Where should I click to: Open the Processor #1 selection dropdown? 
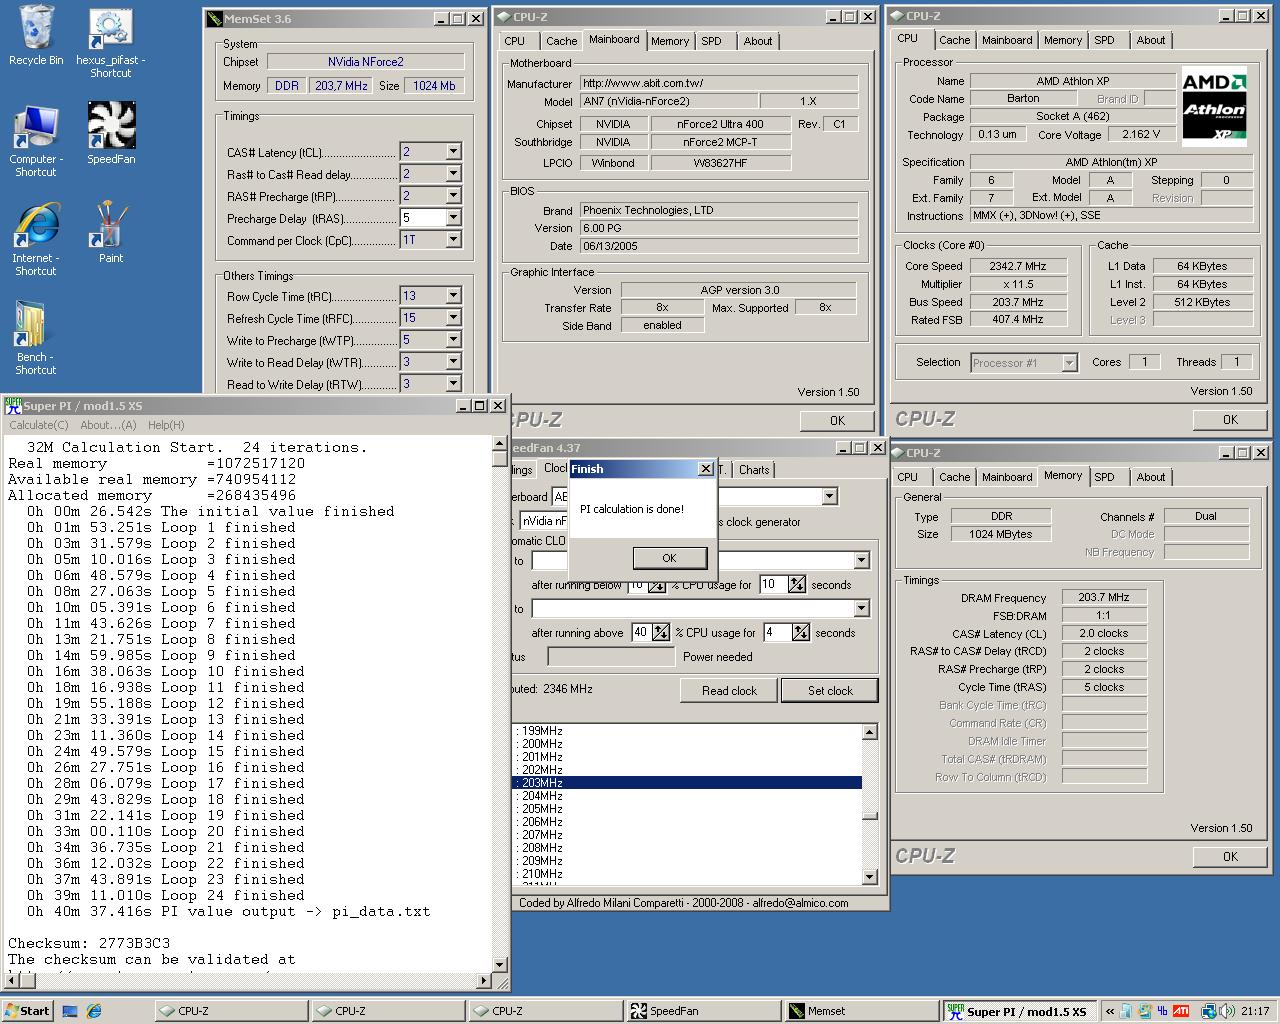pos(1069,363)
